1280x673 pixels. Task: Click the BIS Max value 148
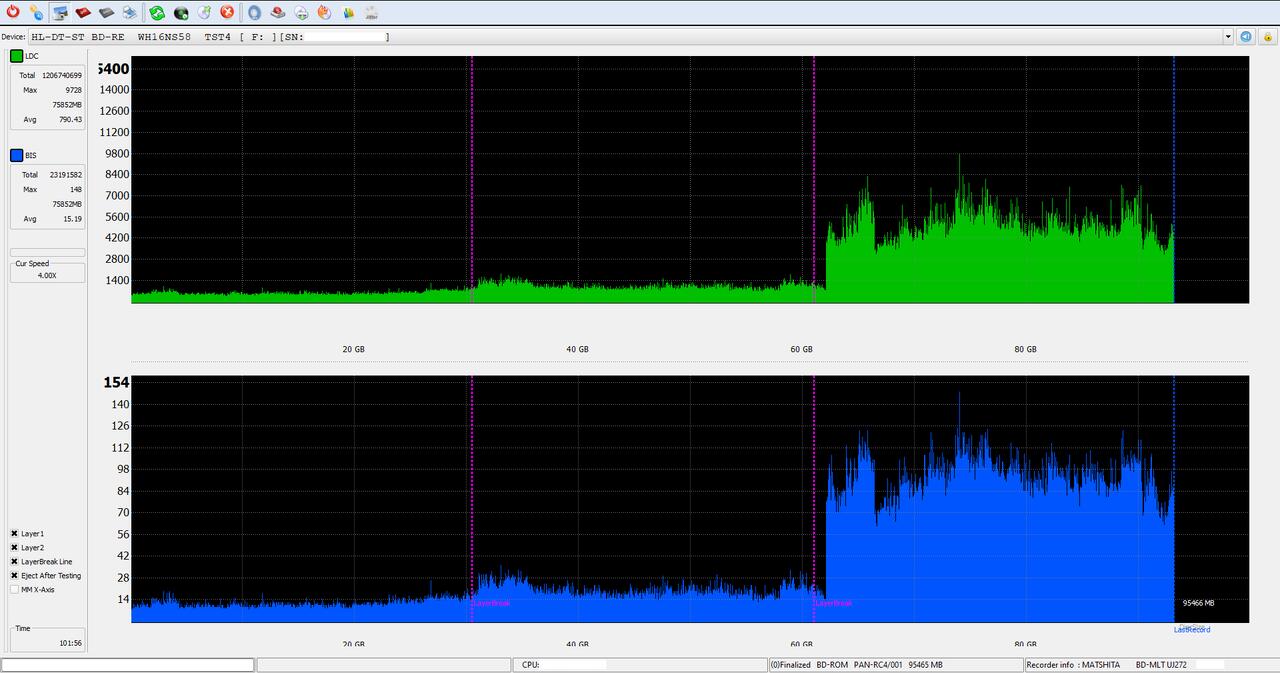click(76, 189)
